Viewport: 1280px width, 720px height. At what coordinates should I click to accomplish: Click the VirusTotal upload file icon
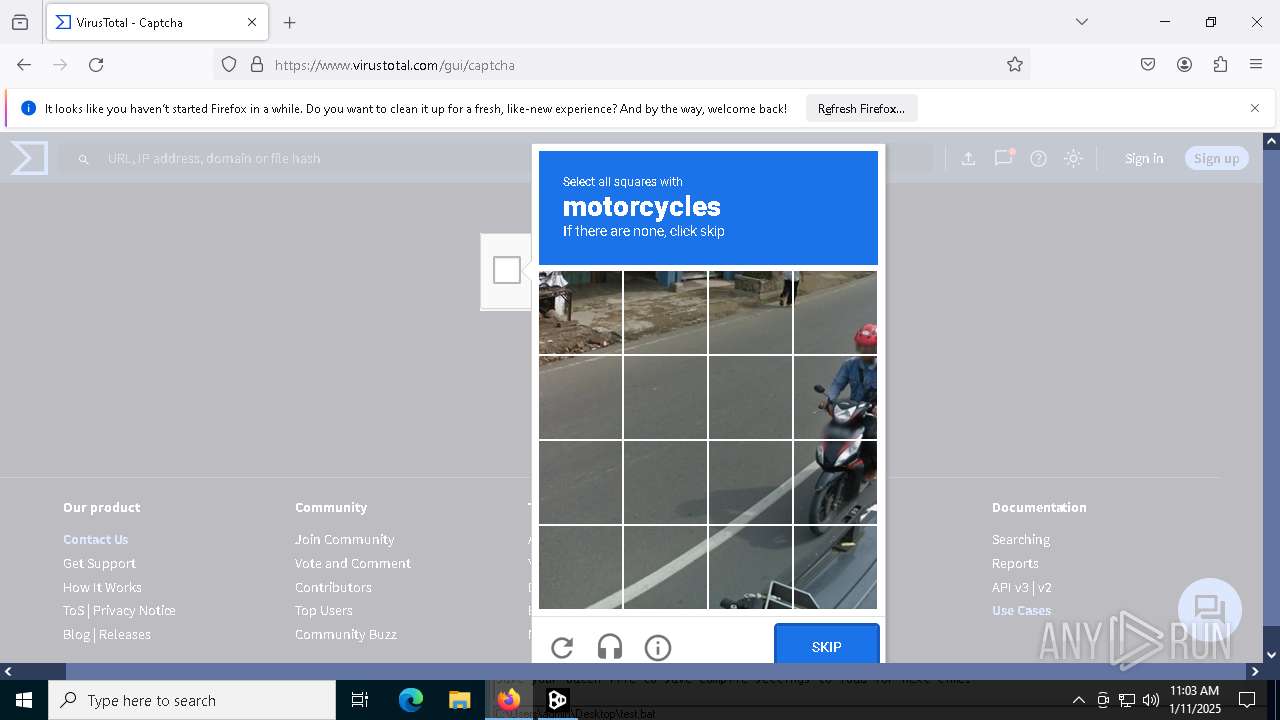point(968,158)
